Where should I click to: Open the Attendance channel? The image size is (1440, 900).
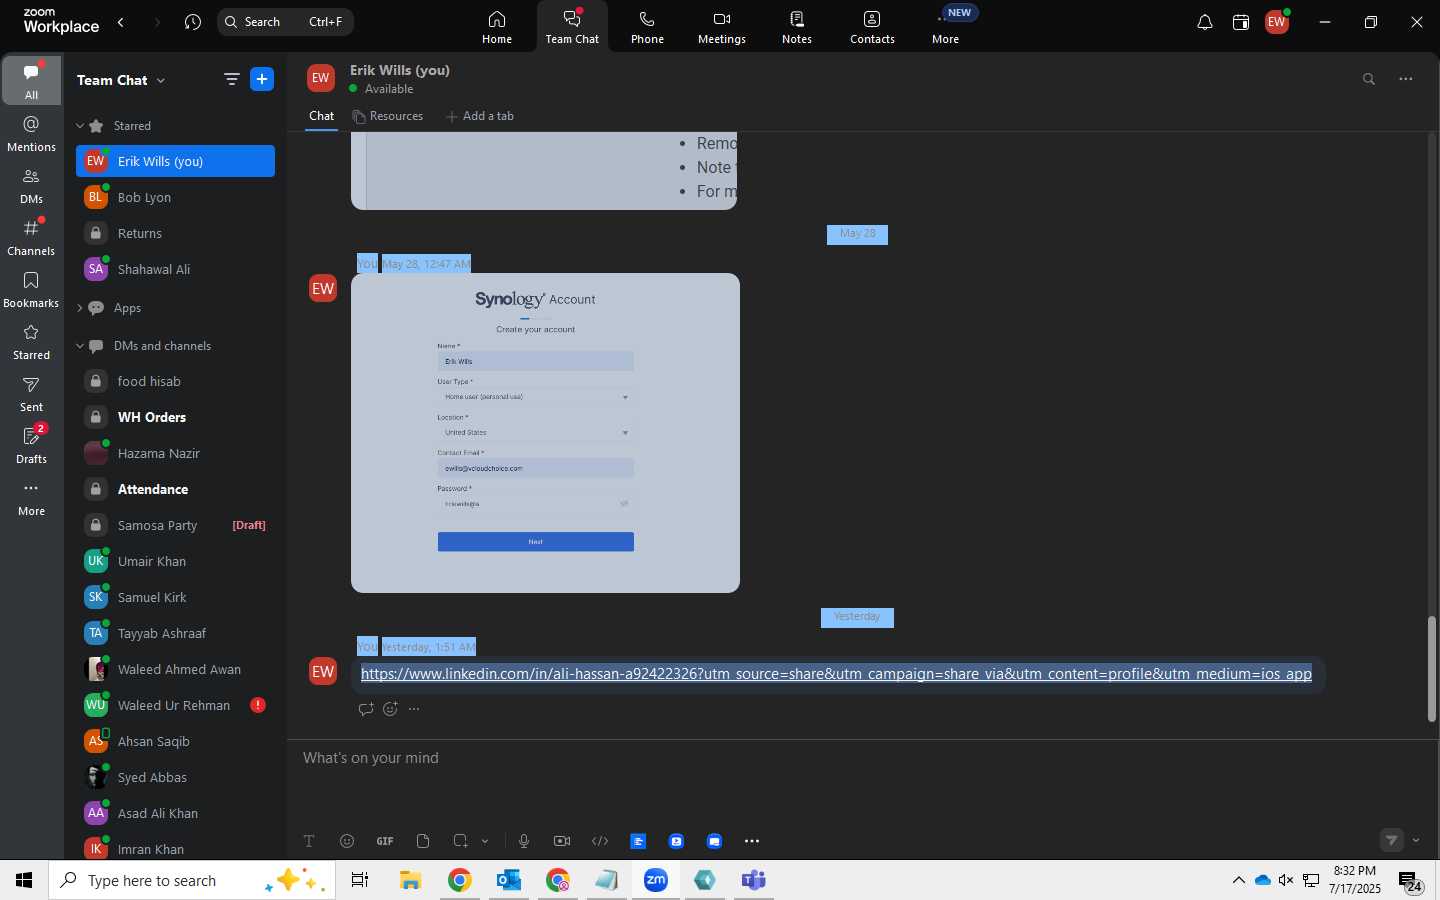[175, 489]
